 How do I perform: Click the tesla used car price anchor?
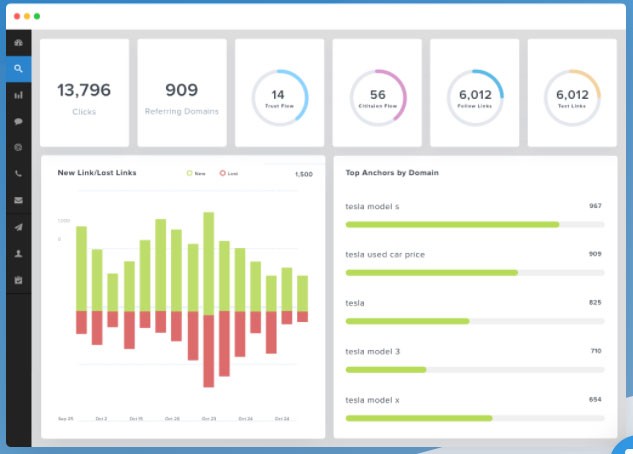point(385,255)
